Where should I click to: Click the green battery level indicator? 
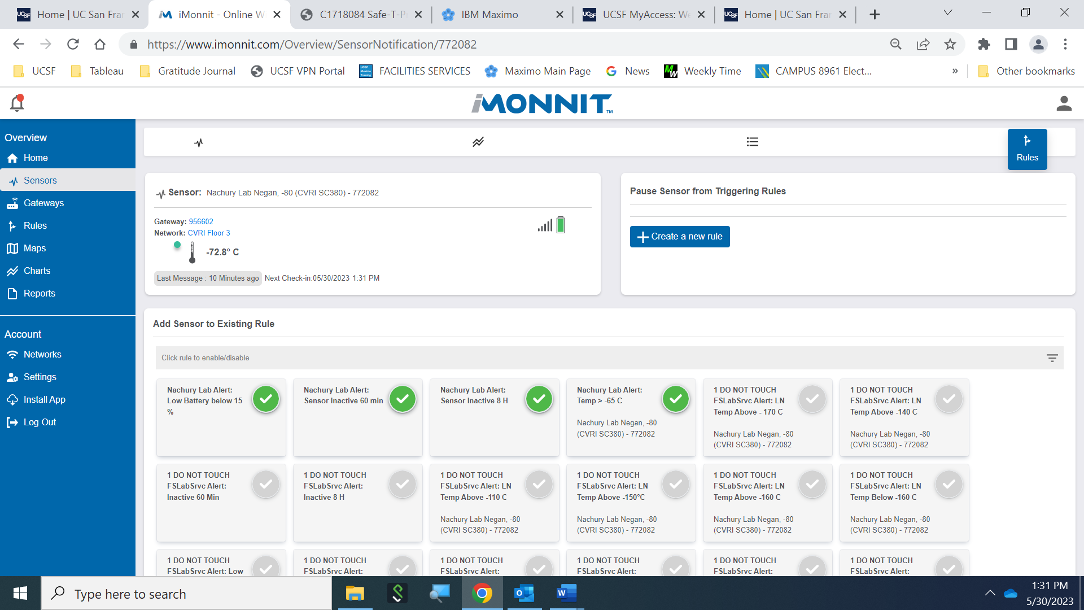pos(561,225)
